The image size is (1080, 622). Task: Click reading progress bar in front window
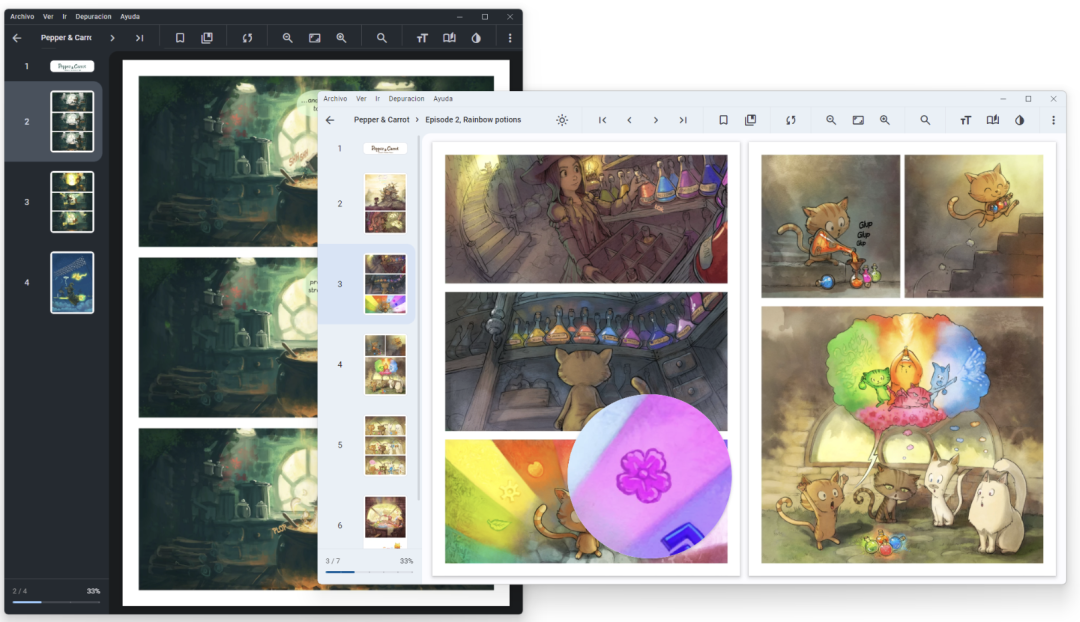[x=369, y=572]
